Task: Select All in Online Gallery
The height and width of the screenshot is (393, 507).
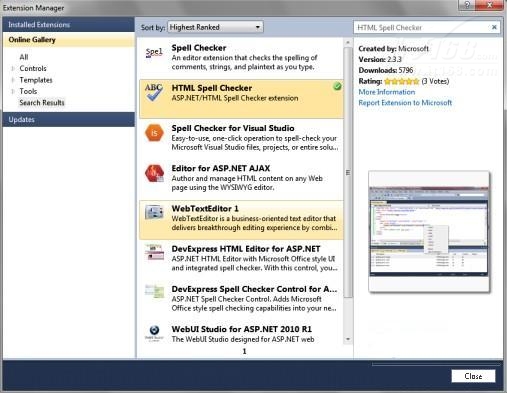Action: point(24,57)
